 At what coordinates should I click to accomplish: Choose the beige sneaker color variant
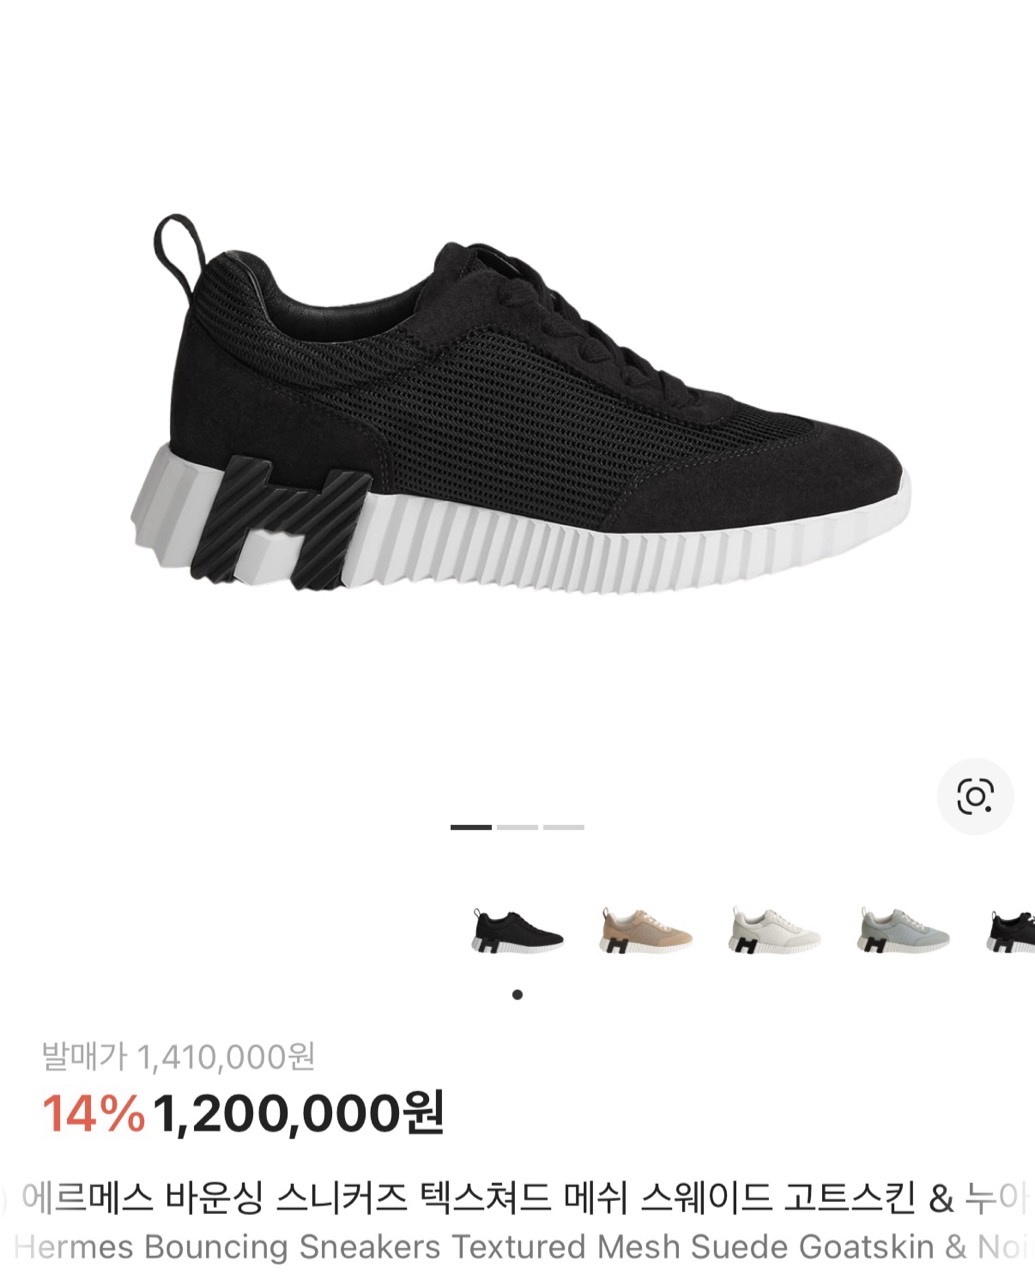pyautogui.click(x=646, y=930)
